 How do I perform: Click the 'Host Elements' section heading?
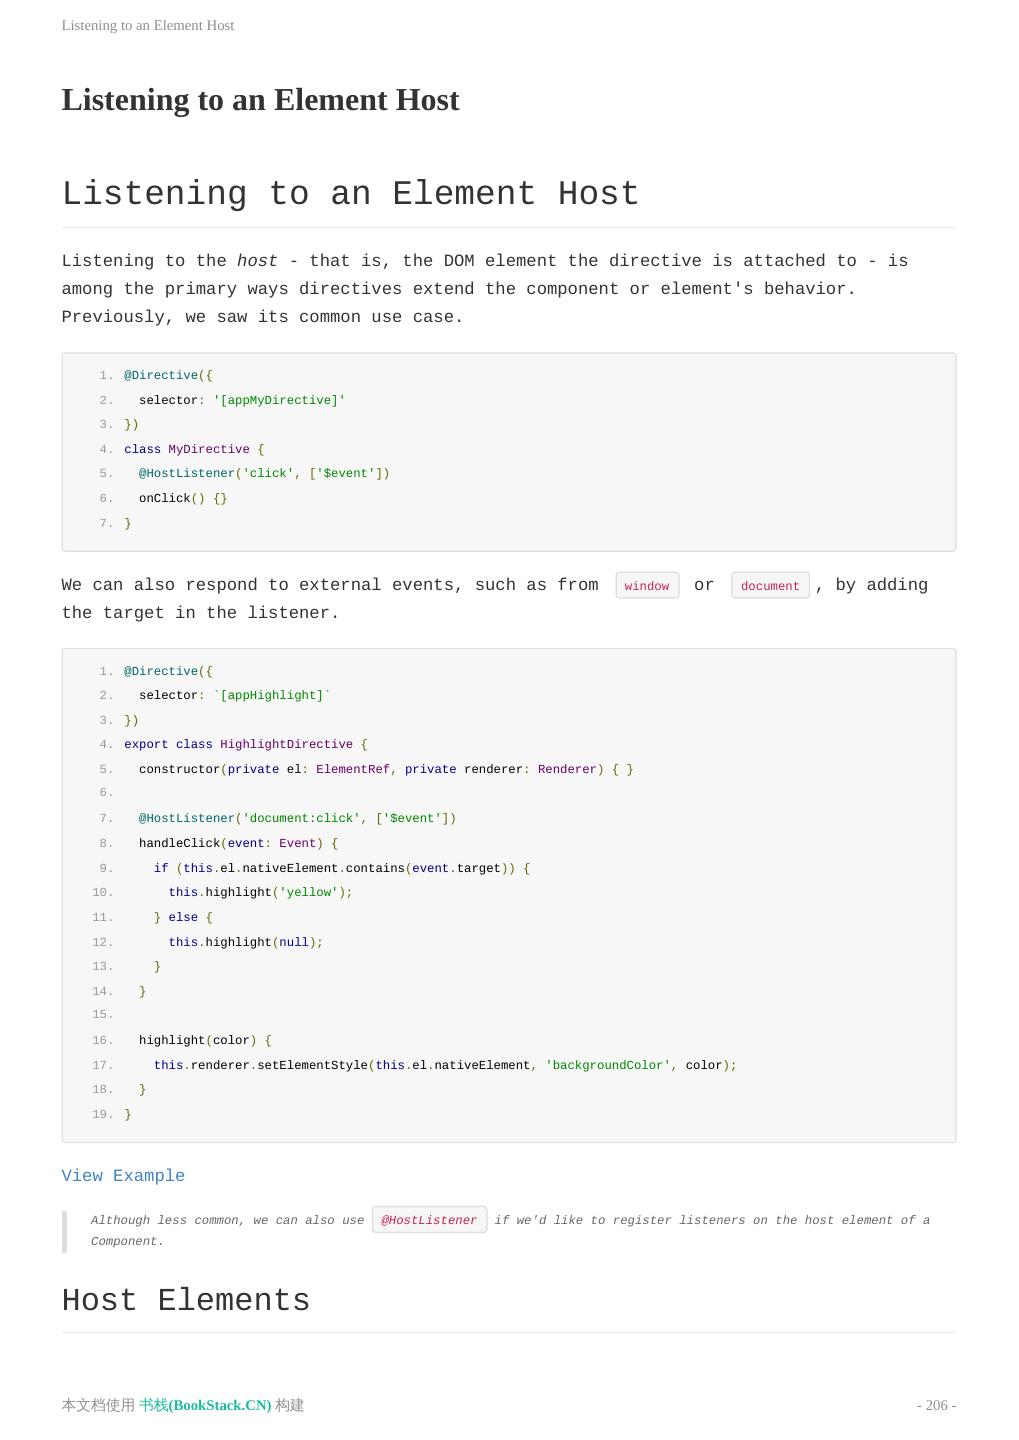tap(186, 1301)
